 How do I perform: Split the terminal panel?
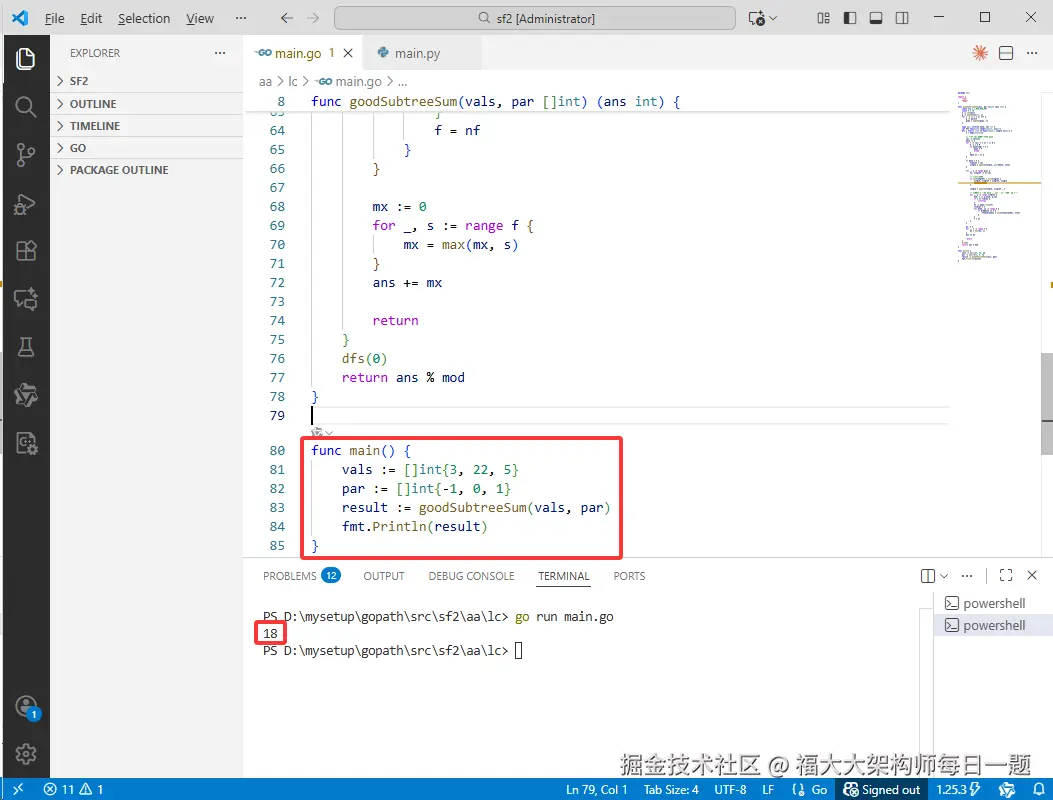[x=927, y=576]
